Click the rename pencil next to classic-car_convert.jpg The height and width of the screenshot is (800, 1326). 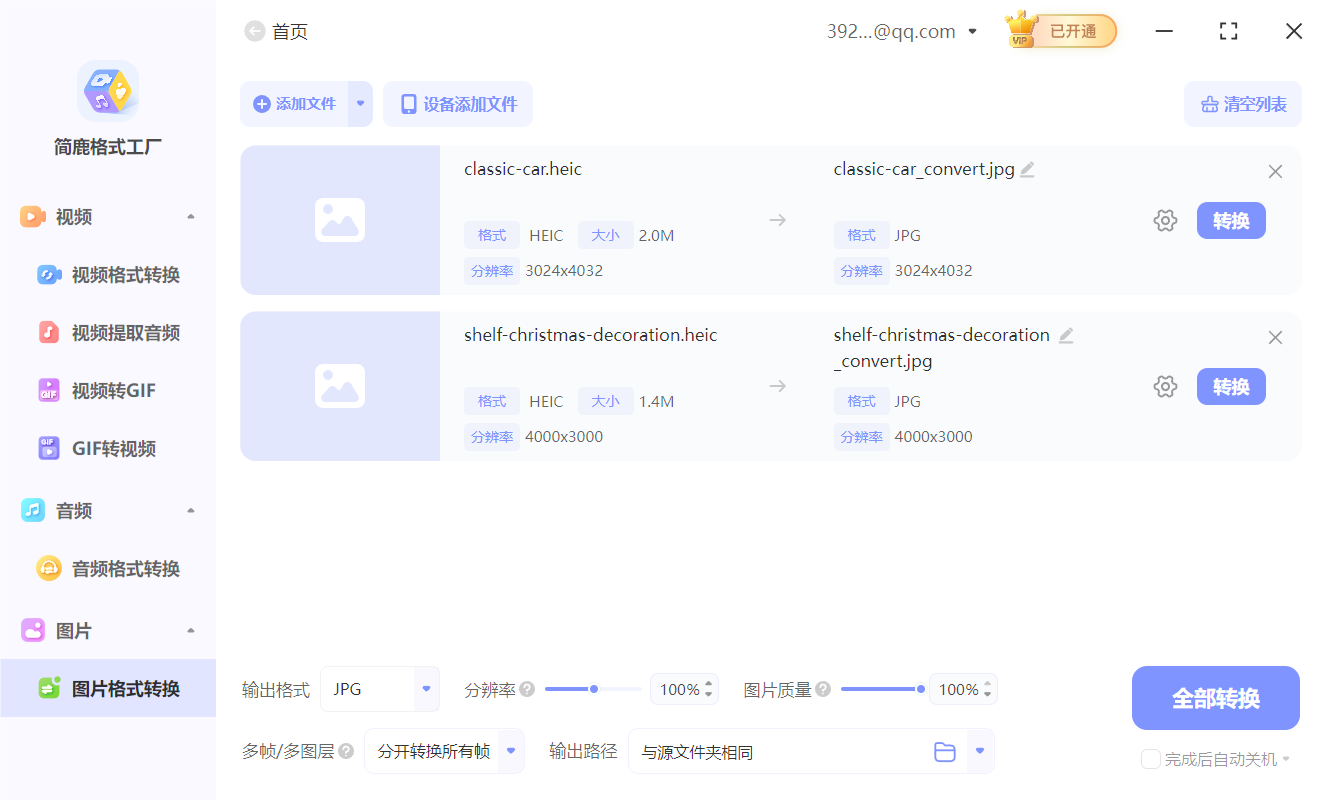point(1027,169)
